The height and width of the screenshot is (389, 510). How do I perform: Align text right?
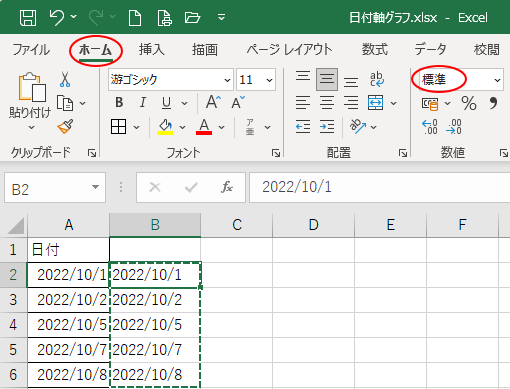351,103
